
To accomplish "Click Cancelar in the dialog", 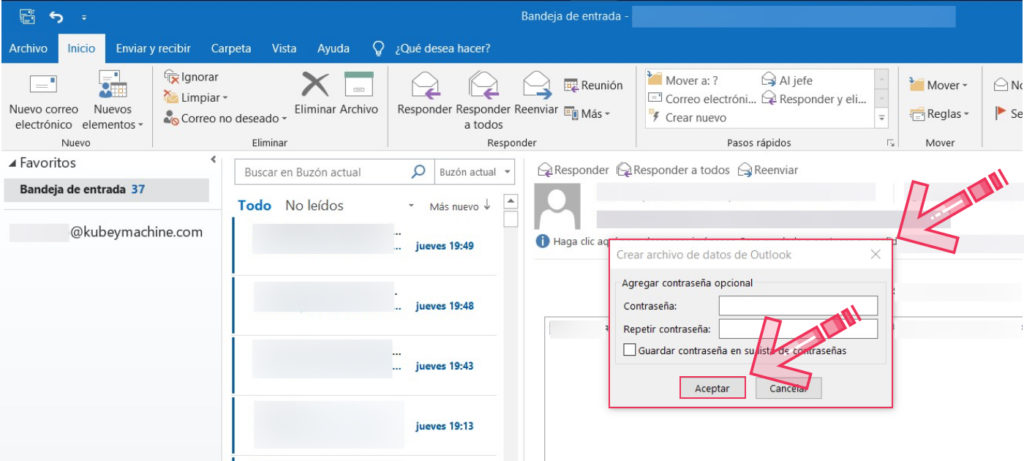I will tap(788, 388).
